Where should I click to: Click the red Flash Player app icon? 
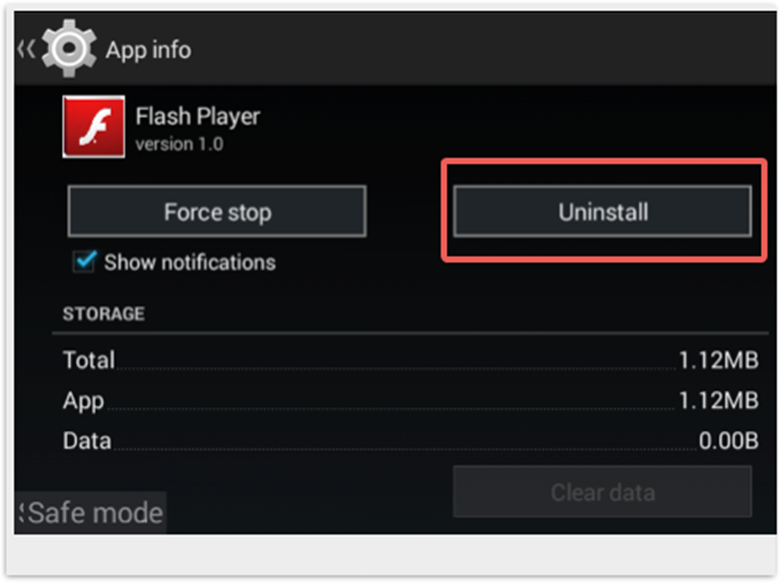(x=94, y=127)
